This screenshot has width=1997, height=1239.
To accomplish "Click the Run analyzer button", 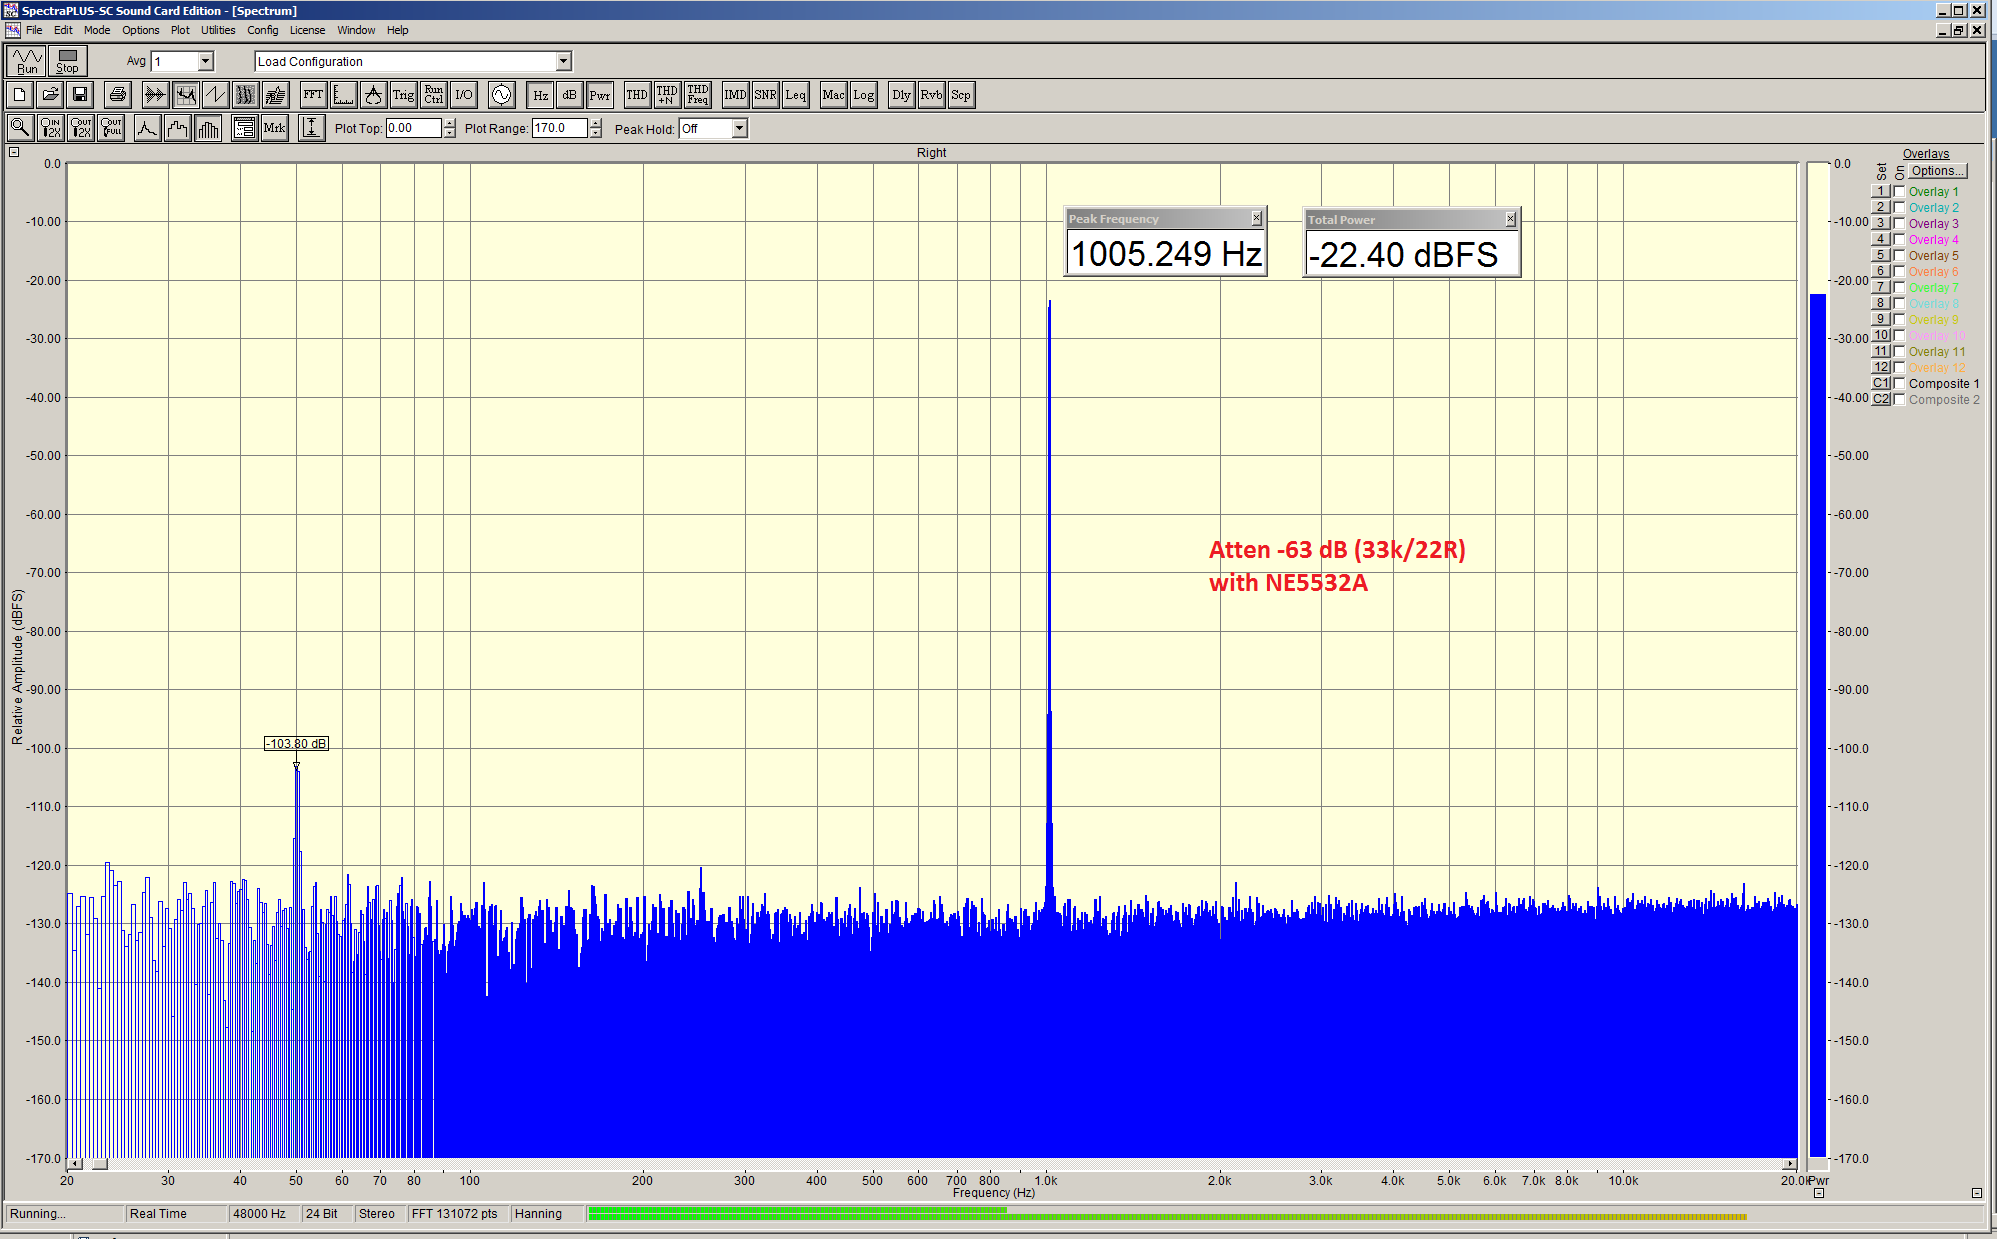I will 27,61.
